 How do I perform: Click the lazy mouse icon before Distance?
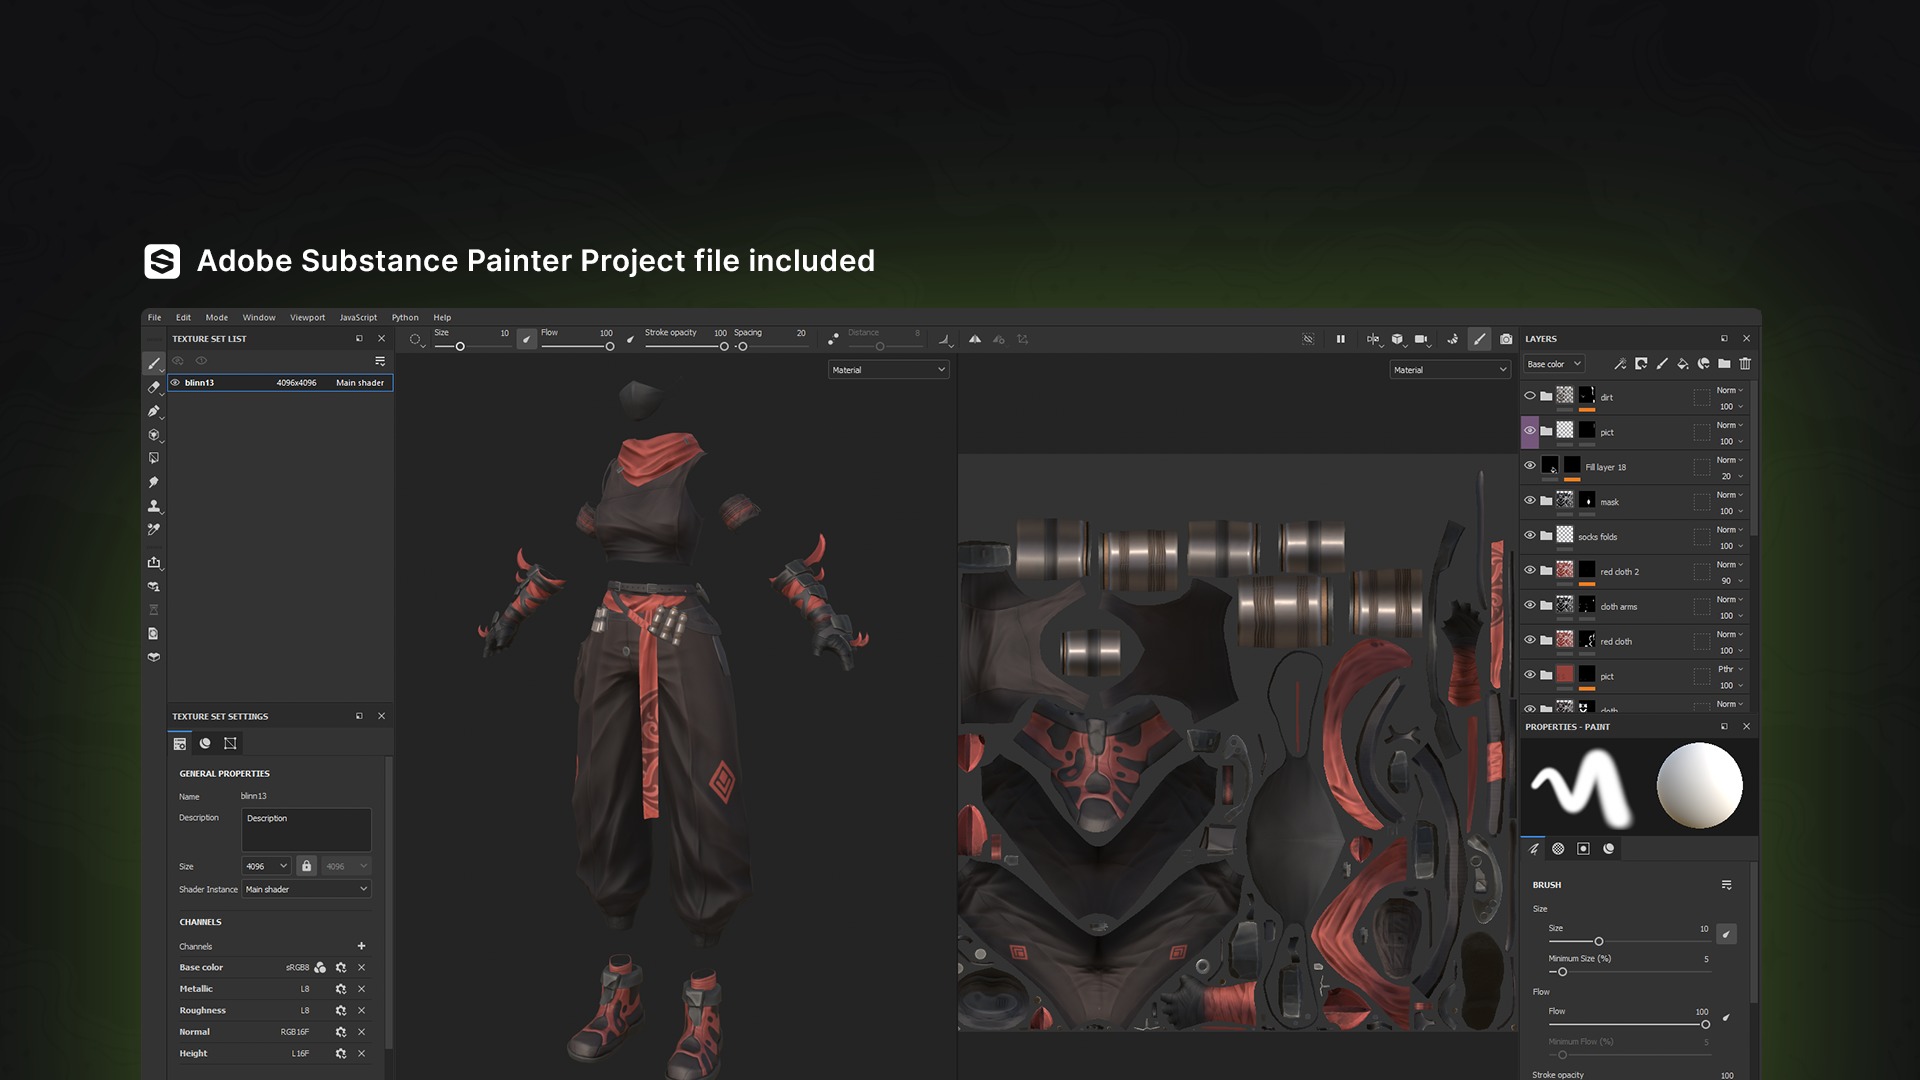833,339
